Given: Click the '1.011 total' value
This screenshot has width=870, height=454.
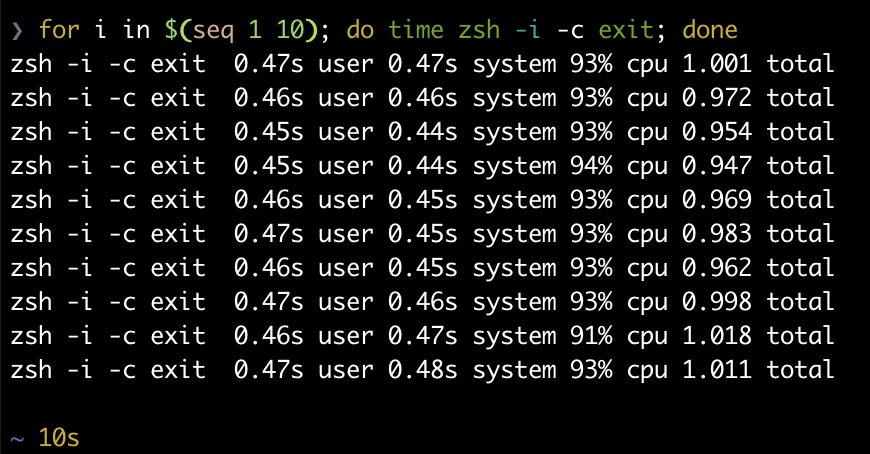Looking at the screenshot, I should pyautogui.click(x=758, y=370).
